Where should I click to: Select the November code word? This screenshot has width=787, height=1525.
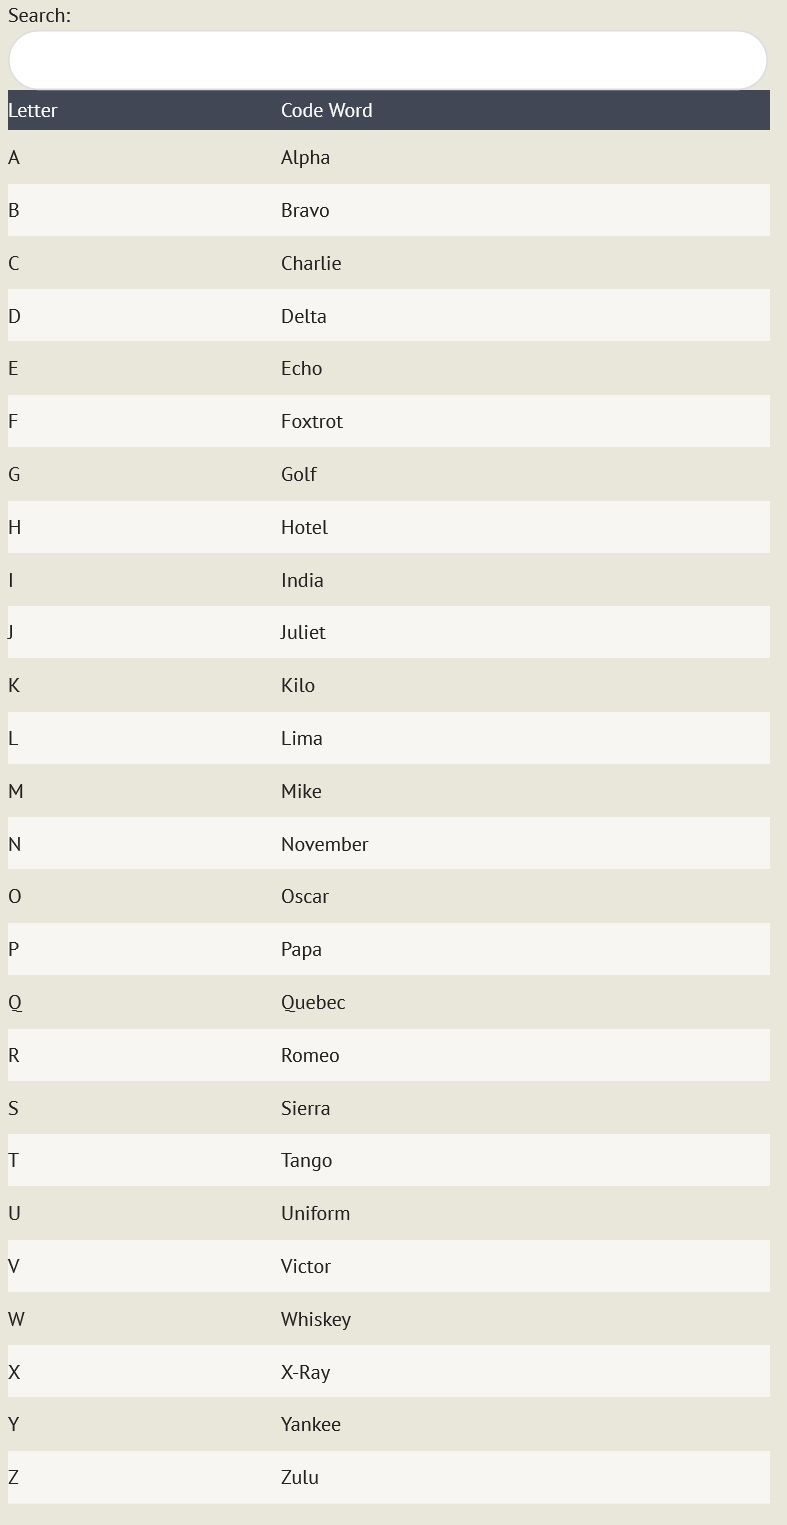coord(324,844)
